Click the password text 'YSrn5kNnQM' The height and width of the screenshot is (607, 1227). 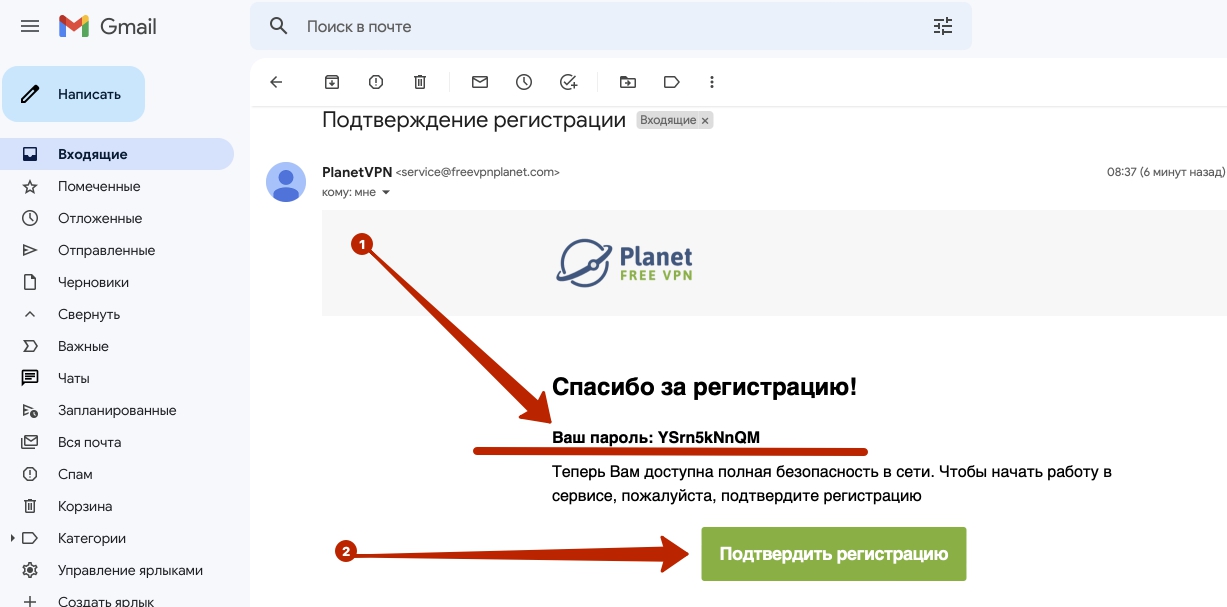point(709,437)
